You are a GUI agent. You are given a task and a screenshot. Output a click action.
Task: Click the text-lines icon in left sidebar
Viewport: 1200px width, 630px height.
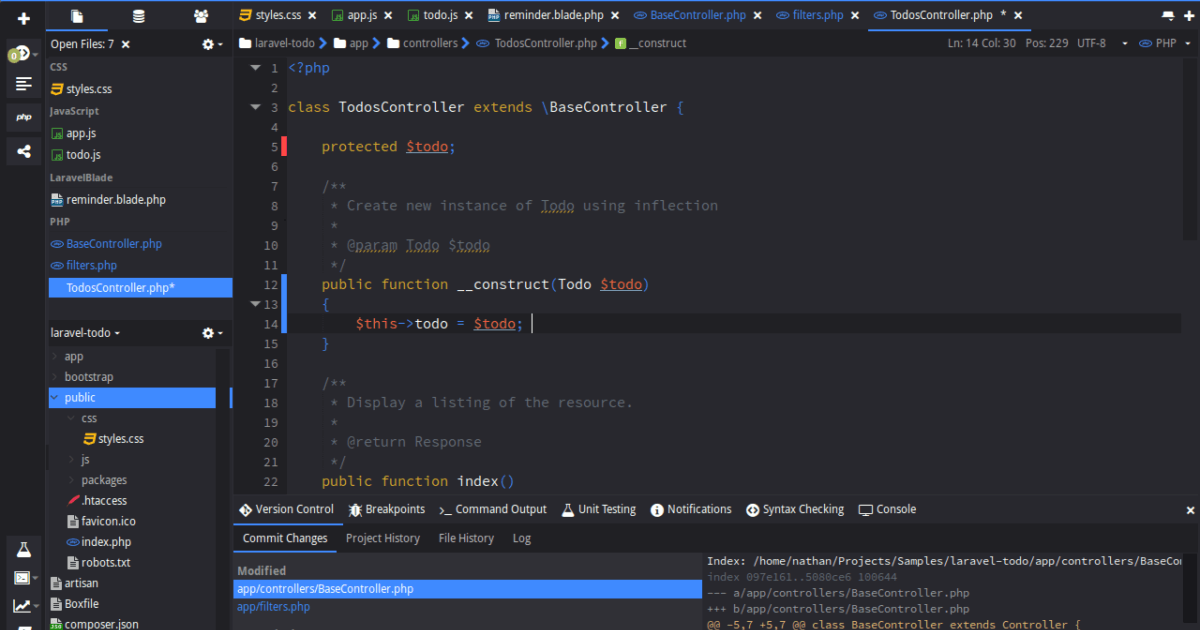click(23, 83)
